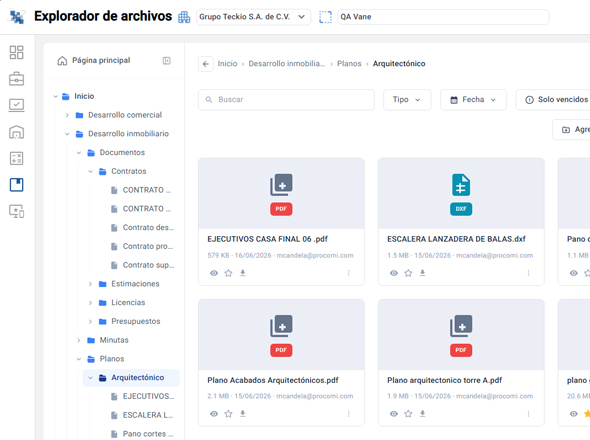590x440 pixels.
Task: Preview Plano arquitectonico torre A with eye icon
Action: coord(394,414)
